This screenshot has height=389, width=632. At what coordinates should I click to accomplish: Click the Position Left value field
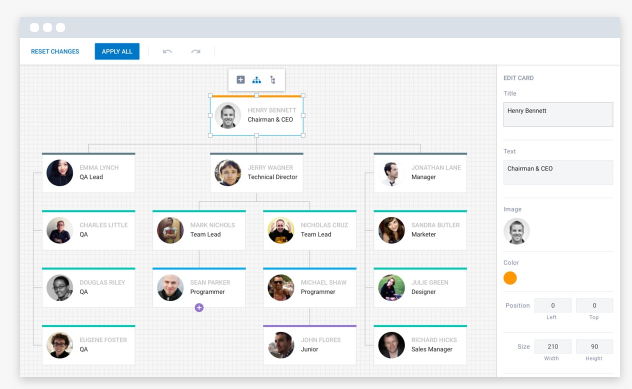coord(553,306)
